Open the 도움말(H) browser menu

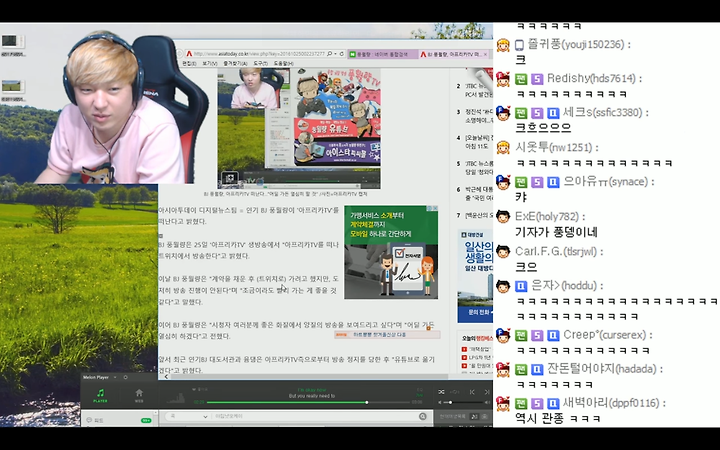click(283, 63)
